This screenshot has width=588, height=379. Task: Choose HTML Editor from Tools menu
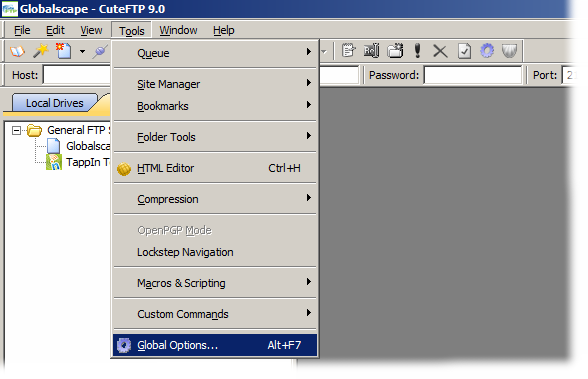pyautogui.click(x=215, y=168)
